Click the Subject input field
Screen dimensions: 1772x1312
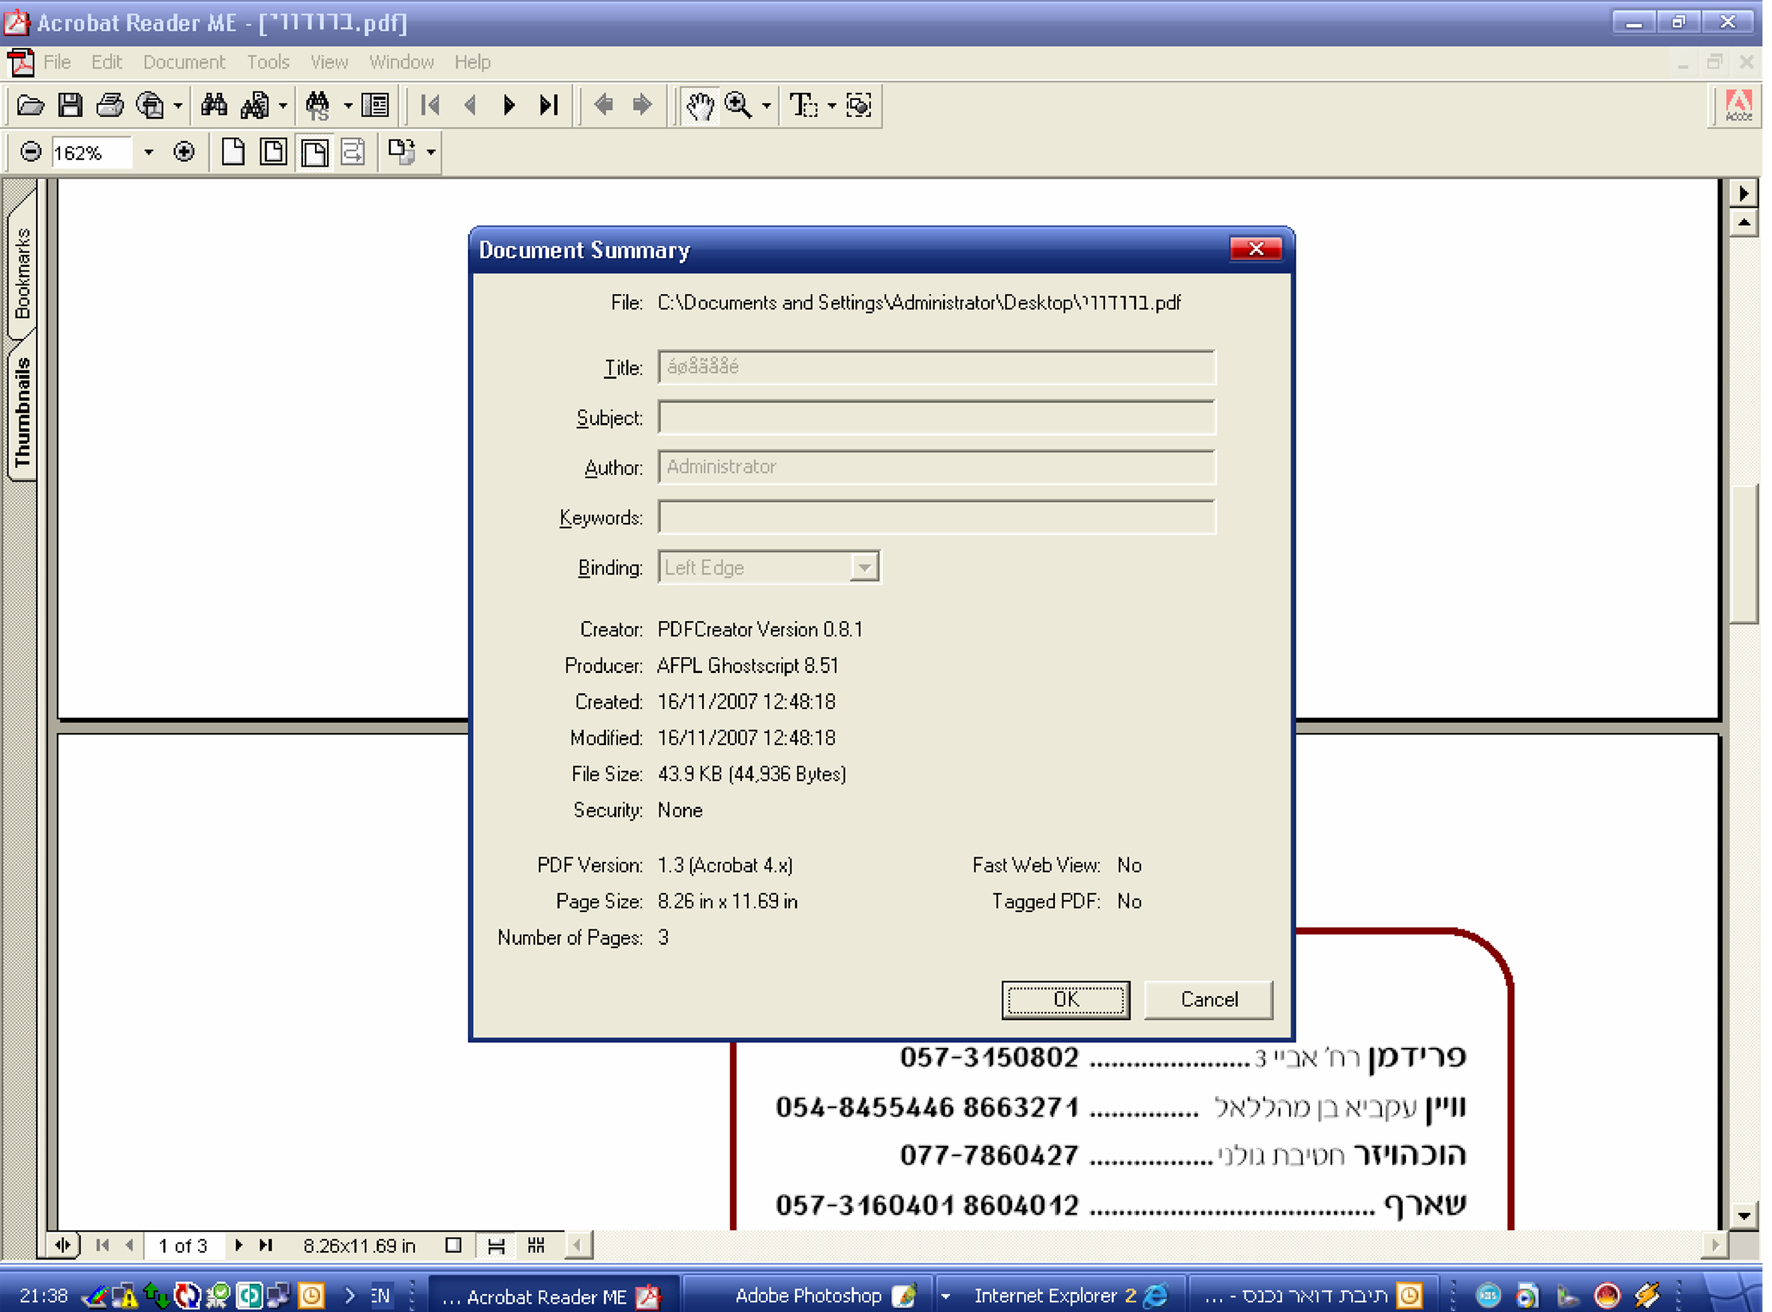click(x=936, y=417)
